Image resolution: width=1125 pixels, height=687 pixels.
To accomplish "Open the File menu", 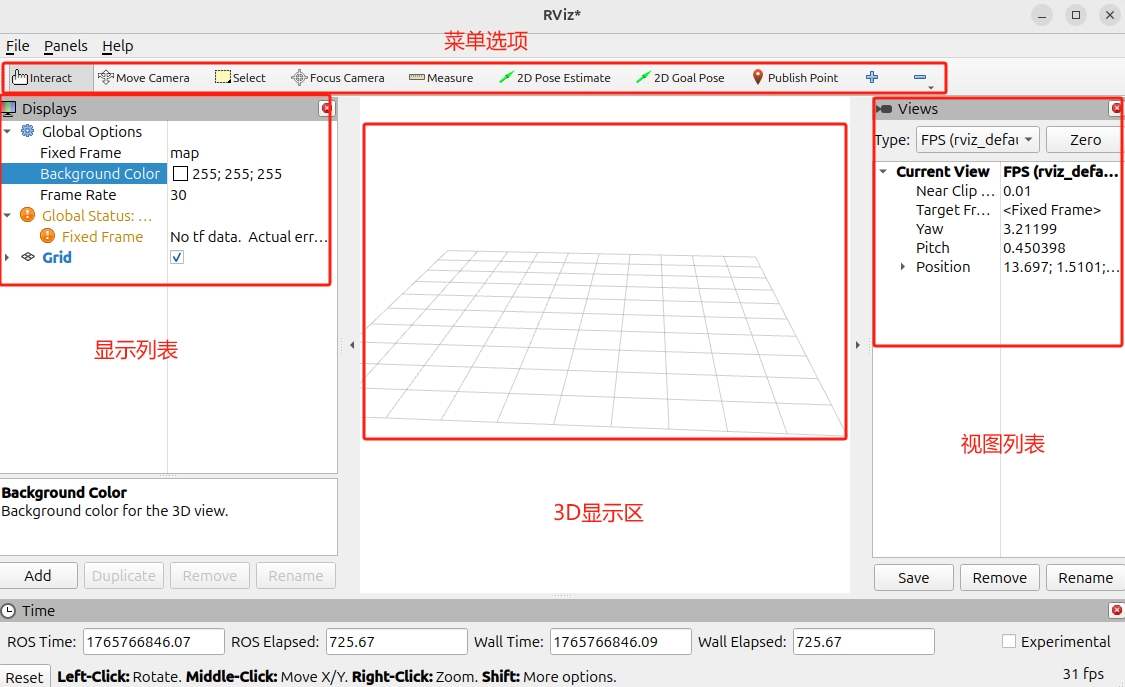I will coord(17,46).
